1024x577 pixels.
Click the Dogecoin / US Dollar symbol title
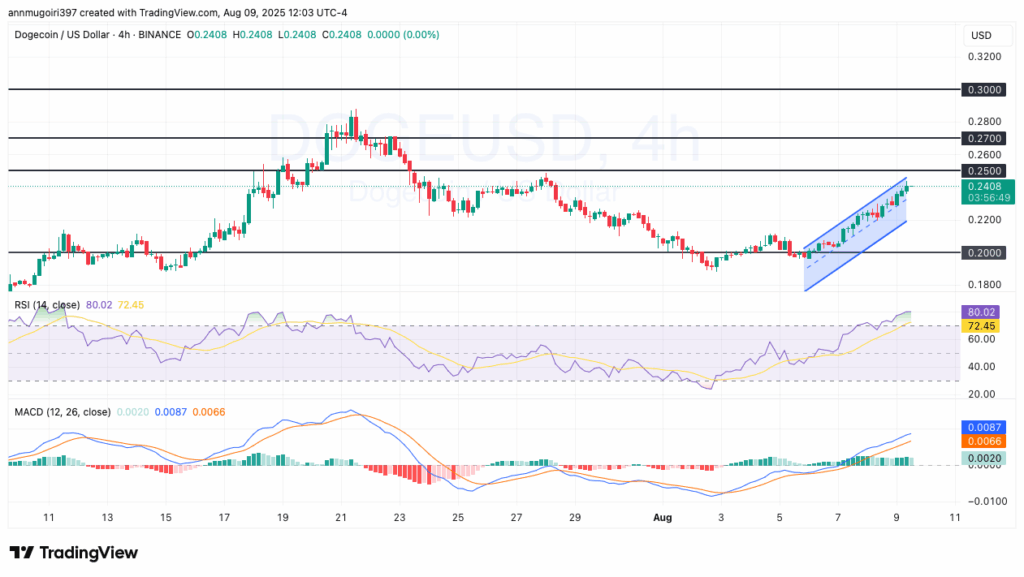[x=59, y=35]
